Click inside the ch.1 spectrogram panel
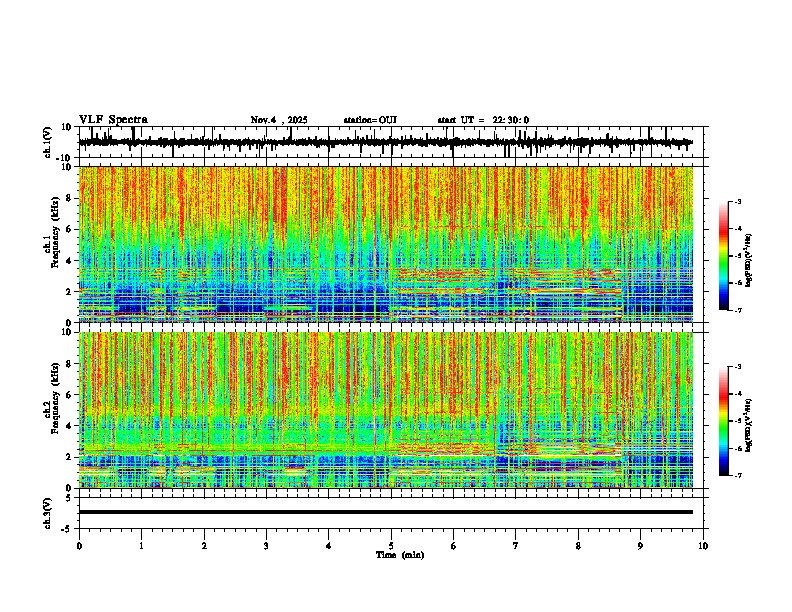 tap(386, 244)
